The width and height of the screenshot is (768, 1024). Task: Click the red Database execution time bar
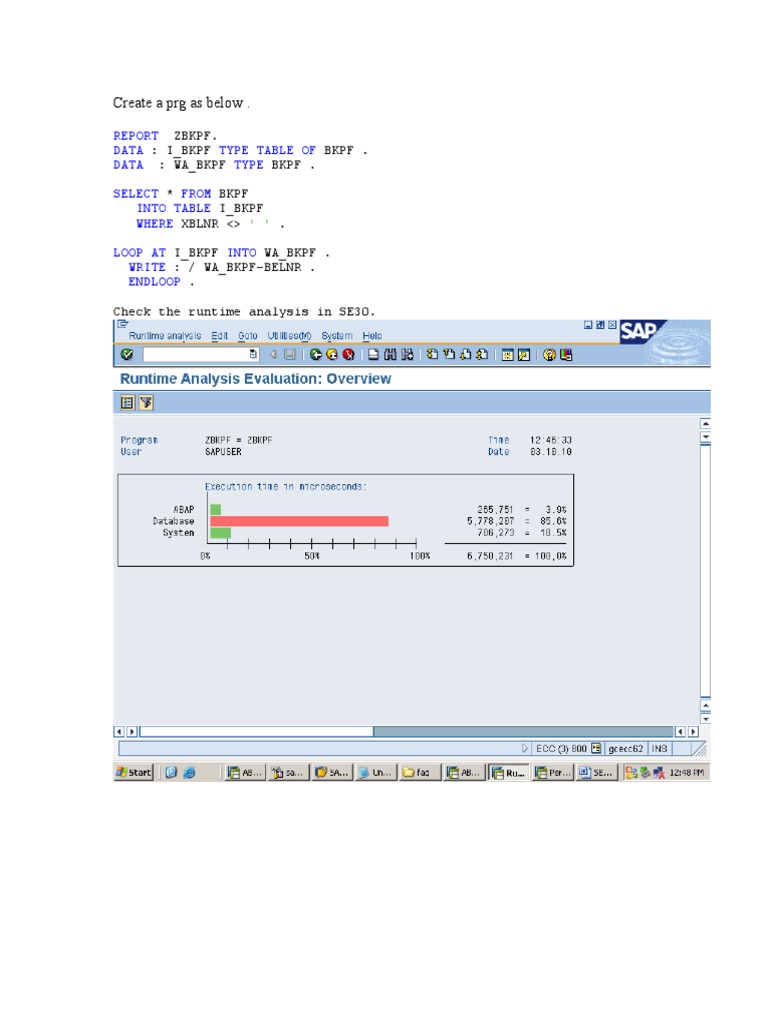pos(299,520)
